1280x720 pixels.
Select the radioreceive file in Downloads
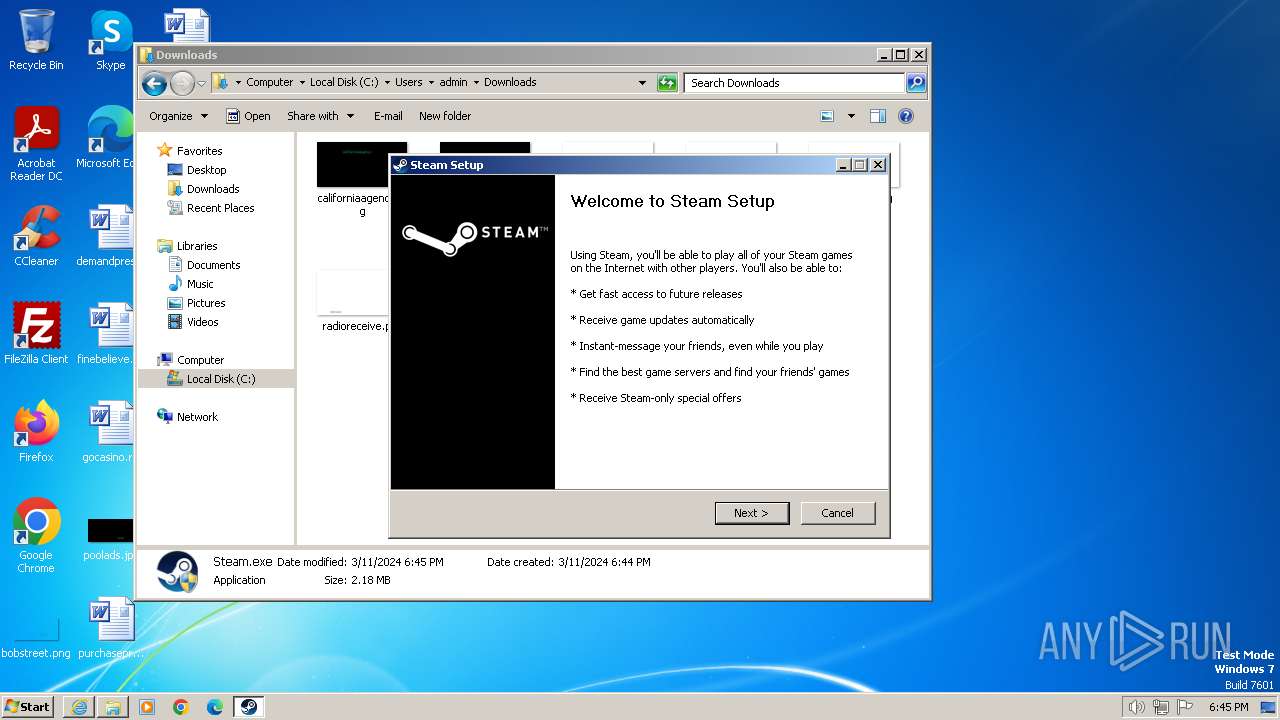[354, 302]
